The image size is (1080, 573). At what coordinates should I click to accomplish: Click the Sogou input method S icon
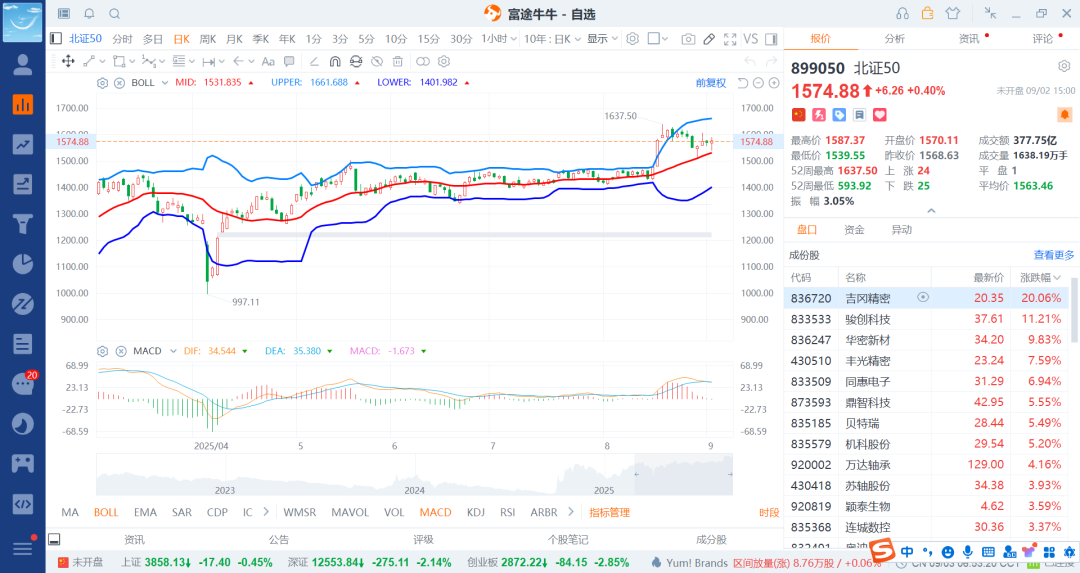point(881,551)
